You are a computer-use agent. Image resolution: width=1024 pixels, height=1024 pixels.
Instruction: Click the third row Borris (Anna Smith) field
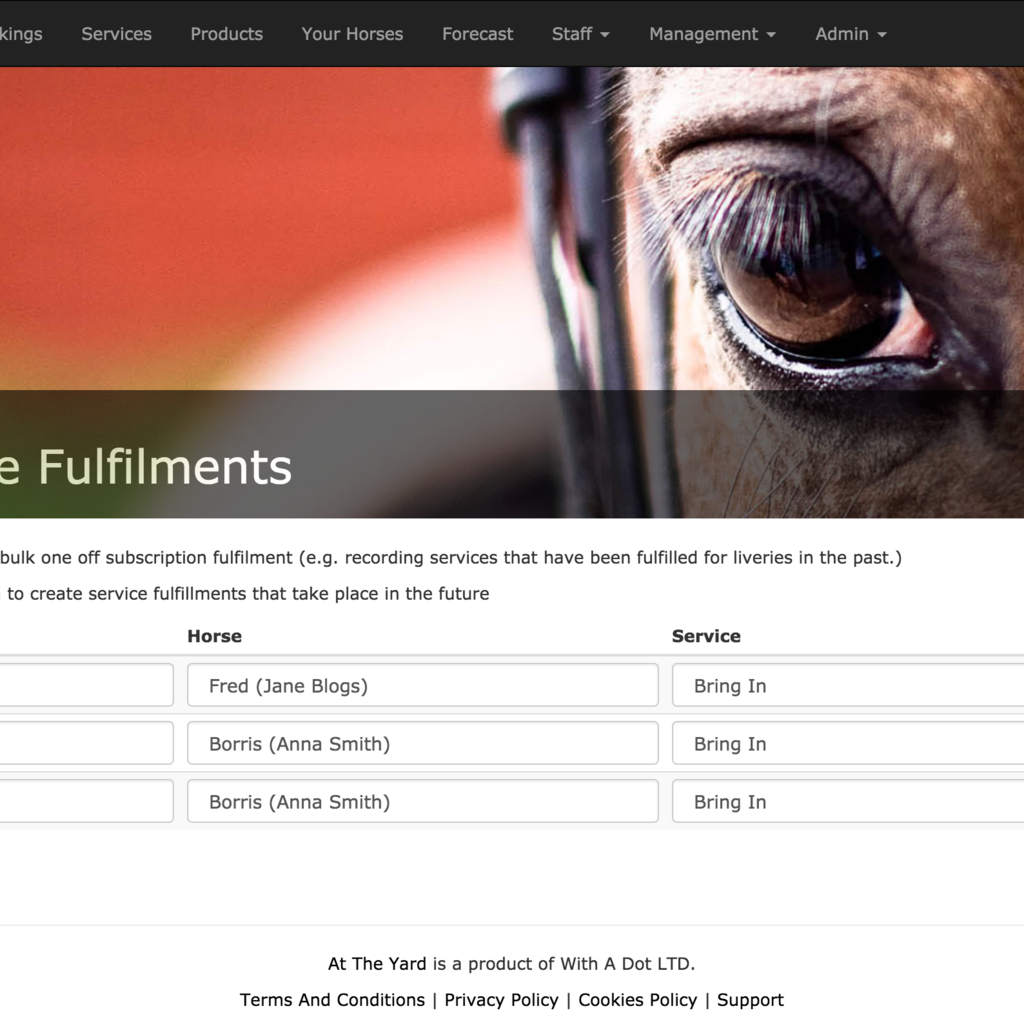[423, 801]
